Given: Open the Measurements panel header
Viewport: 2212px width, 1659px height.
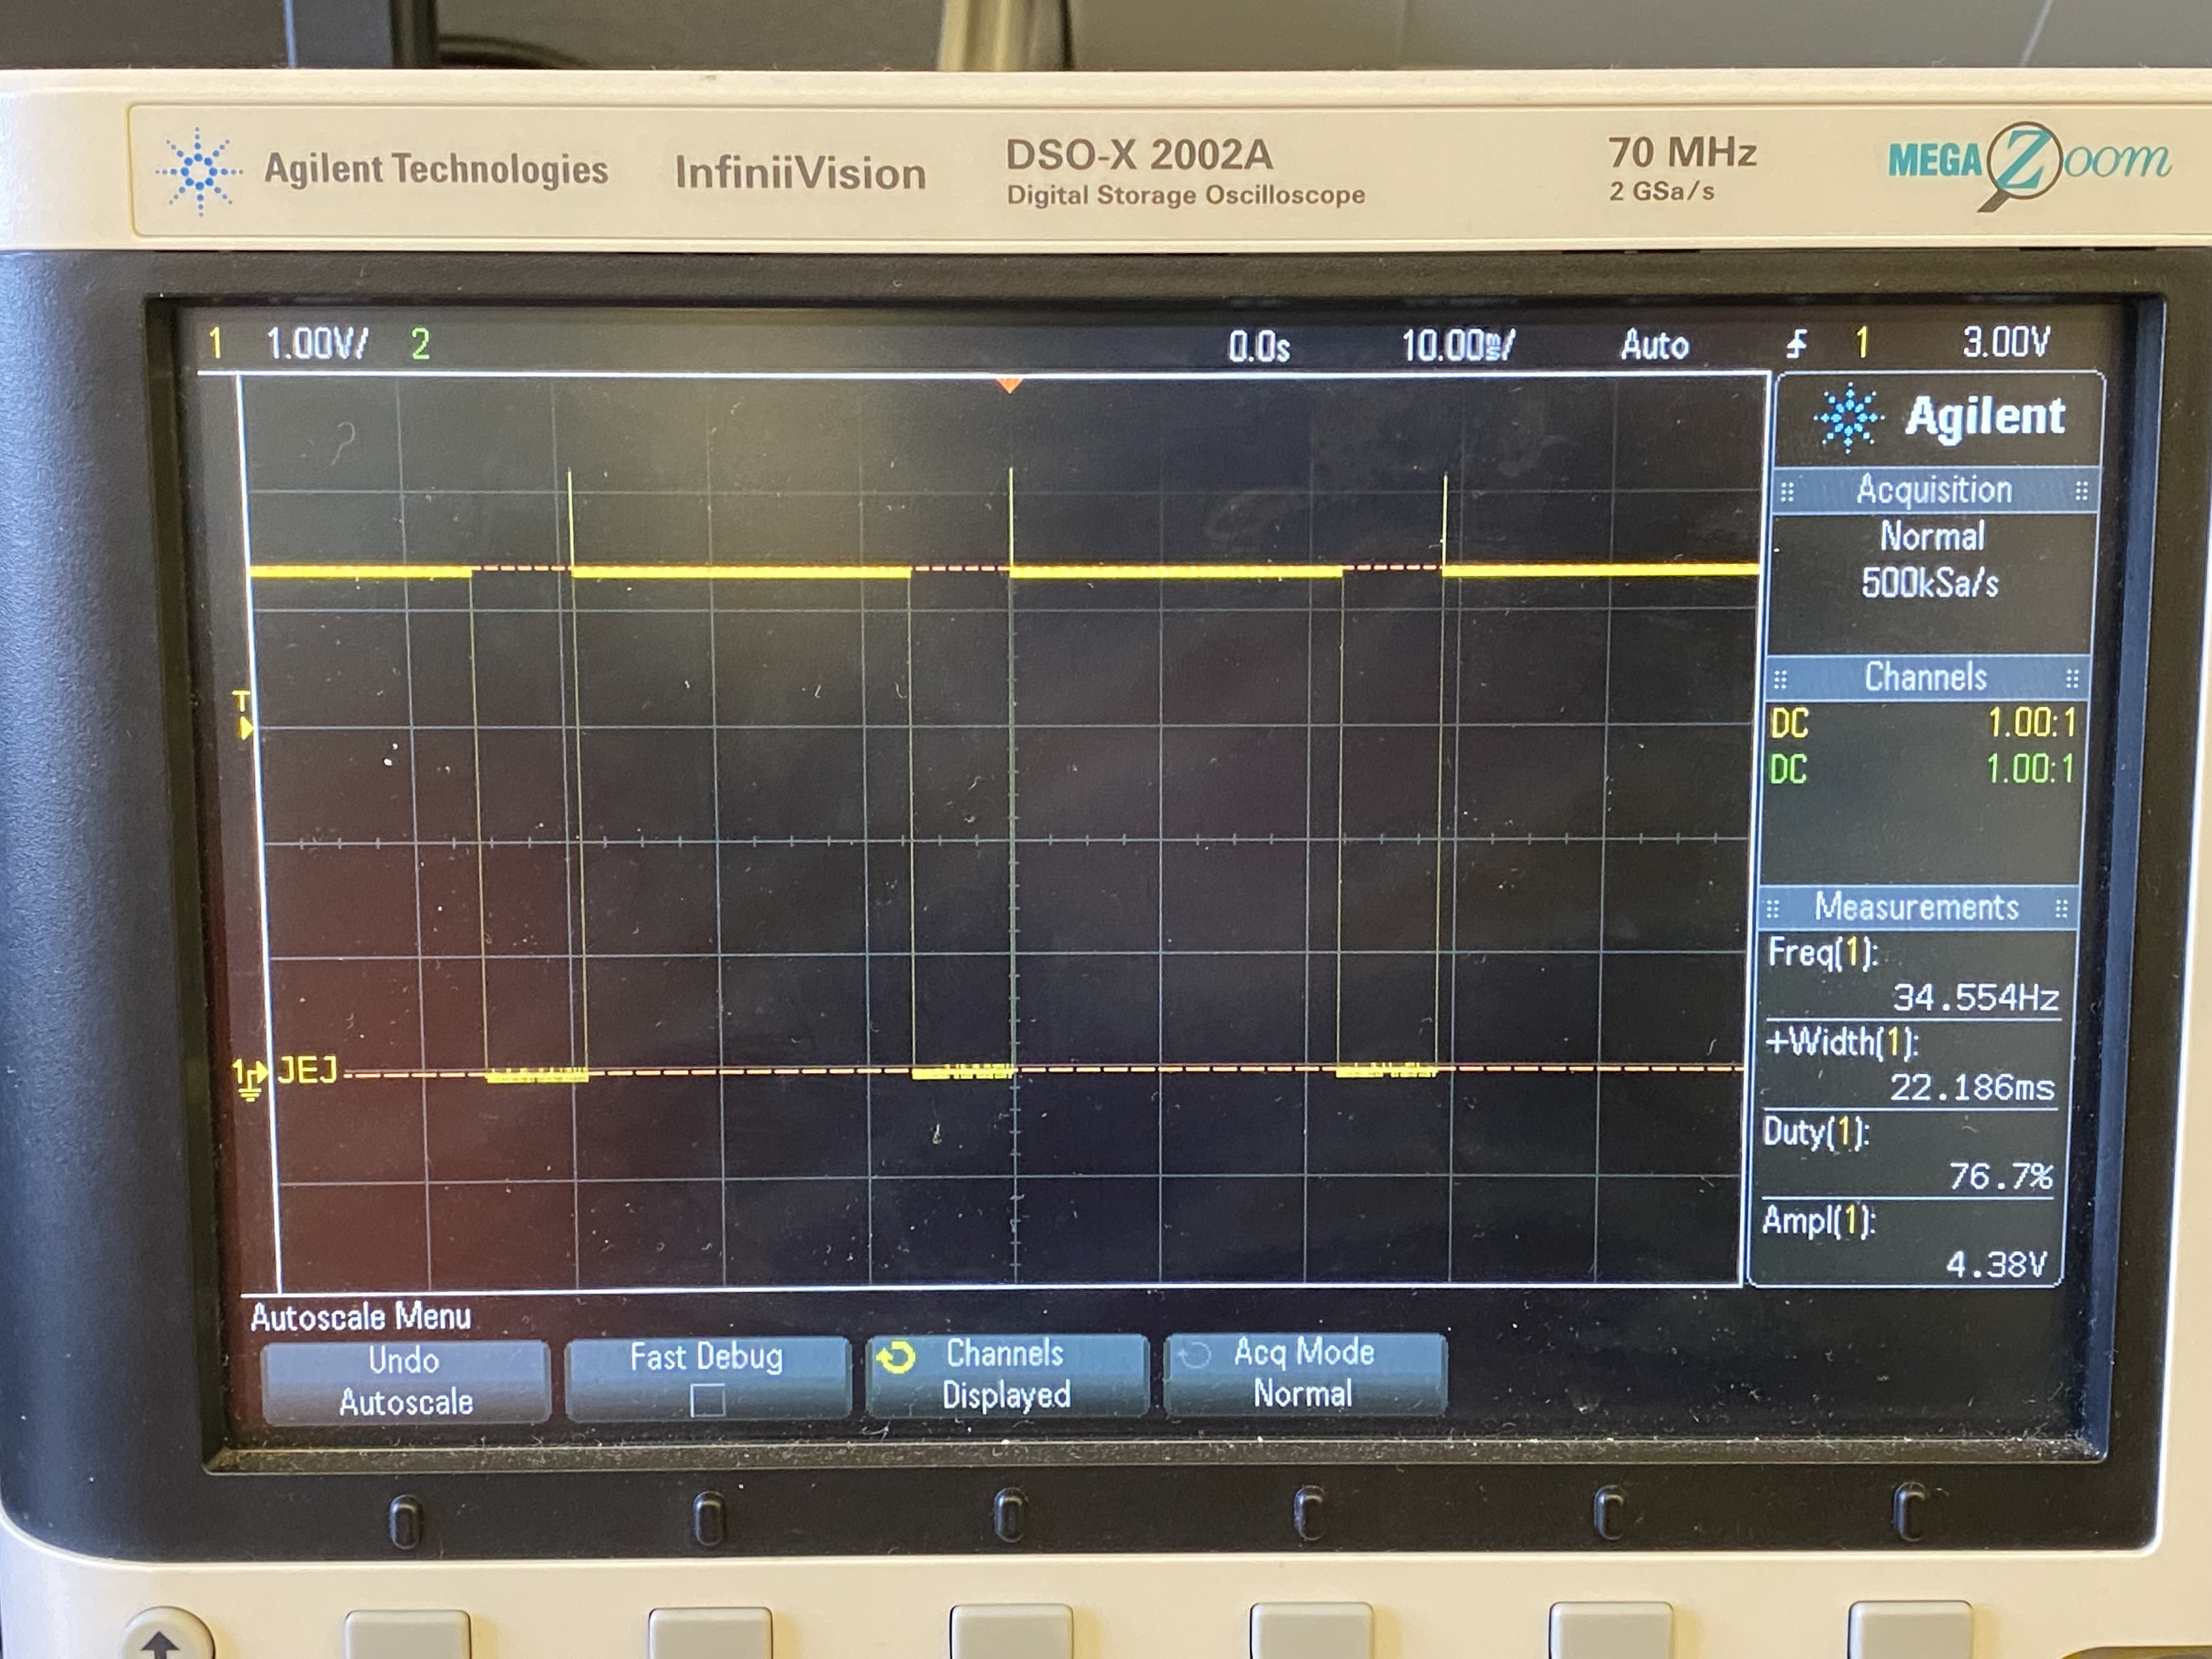Looking at the screenshot, I should [x=1917, y=907].
